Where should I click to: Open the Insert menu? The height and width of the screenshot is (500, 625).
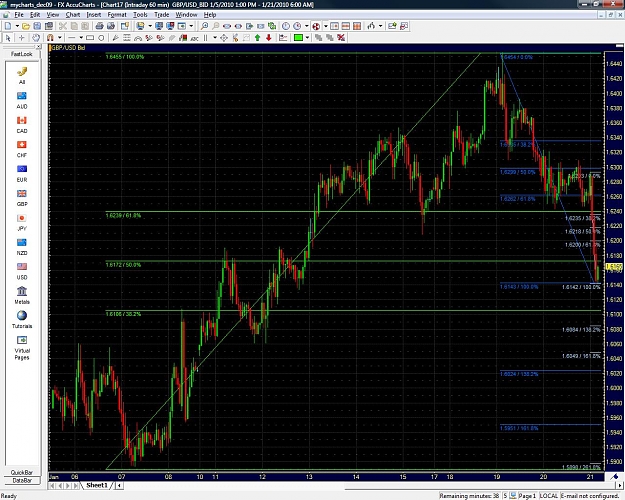[x=94, y=15]
